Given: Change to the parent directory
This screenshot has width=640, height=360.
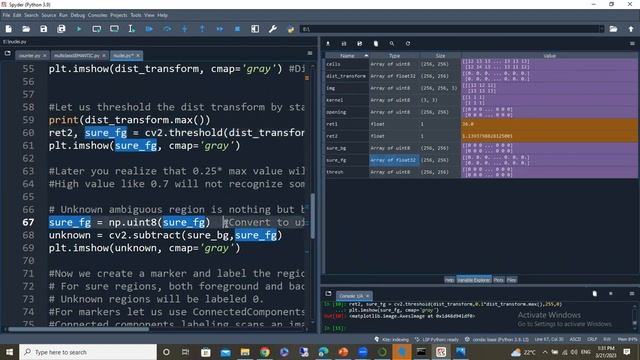Looking at the screenshot, I should pyautogui.click(x=631, y=29).
